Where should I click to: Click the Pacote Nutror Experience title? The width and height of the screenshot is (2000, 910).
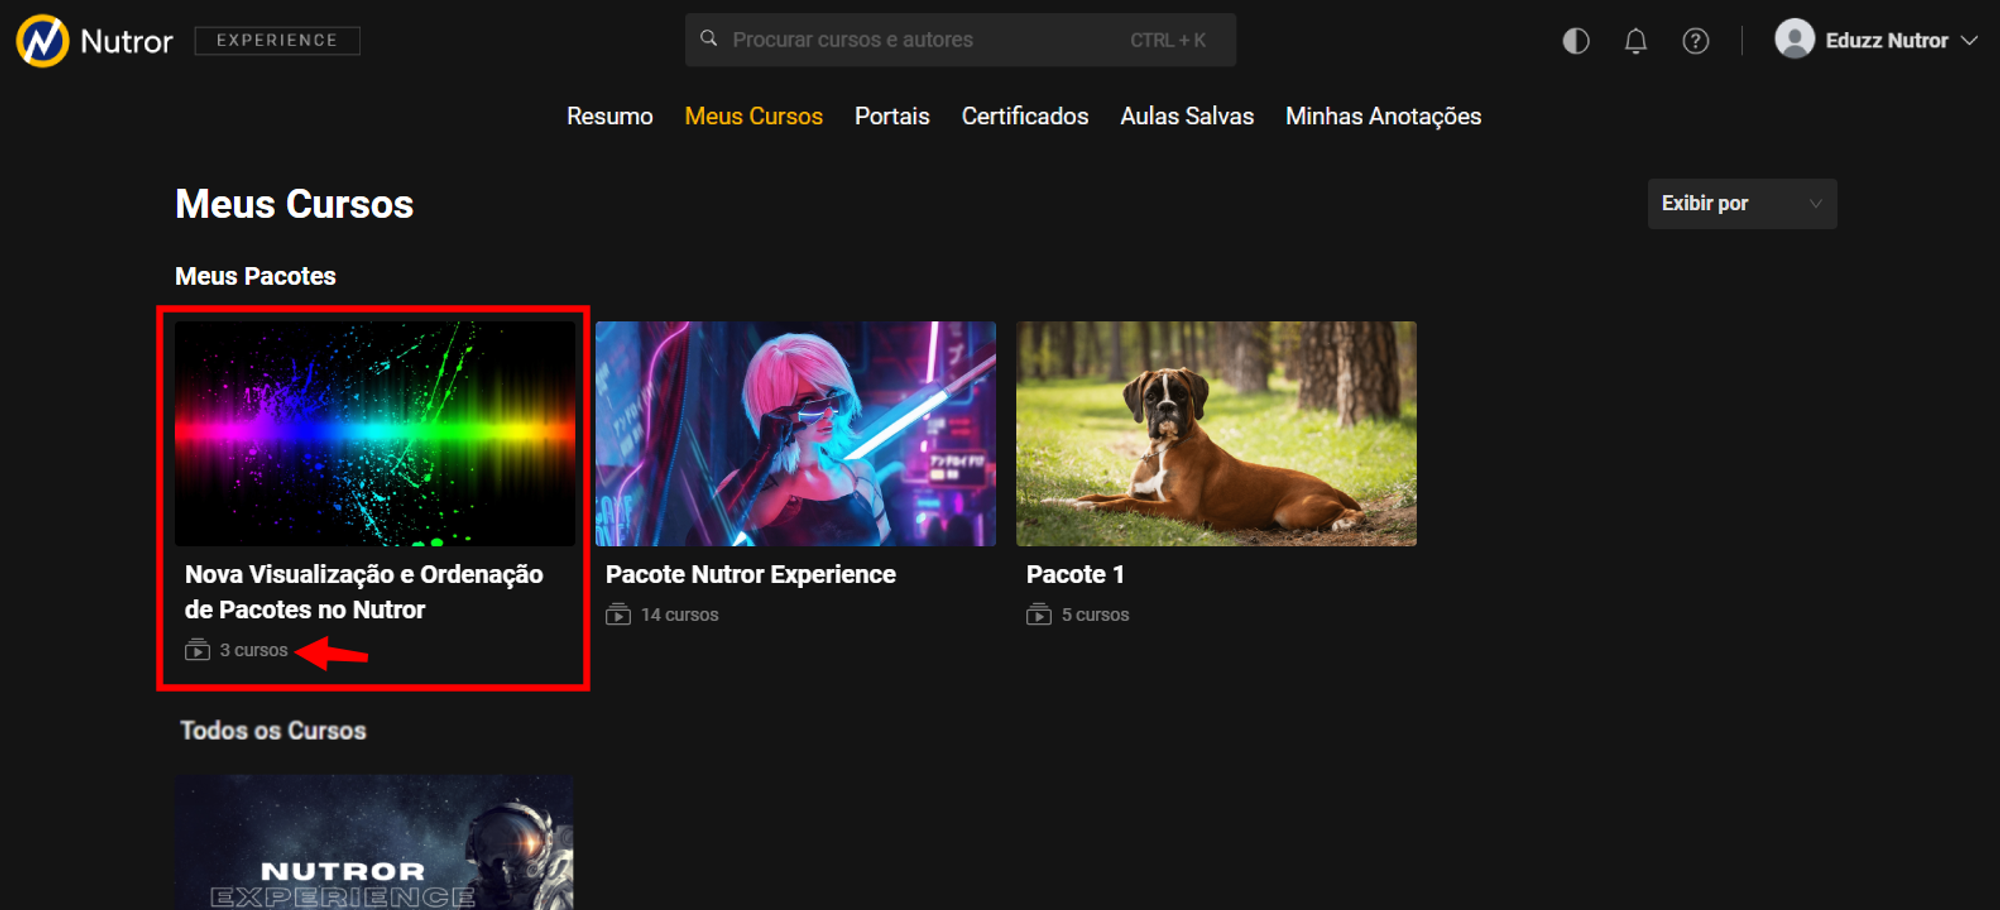pyautogui.click(x=751, y=575)
